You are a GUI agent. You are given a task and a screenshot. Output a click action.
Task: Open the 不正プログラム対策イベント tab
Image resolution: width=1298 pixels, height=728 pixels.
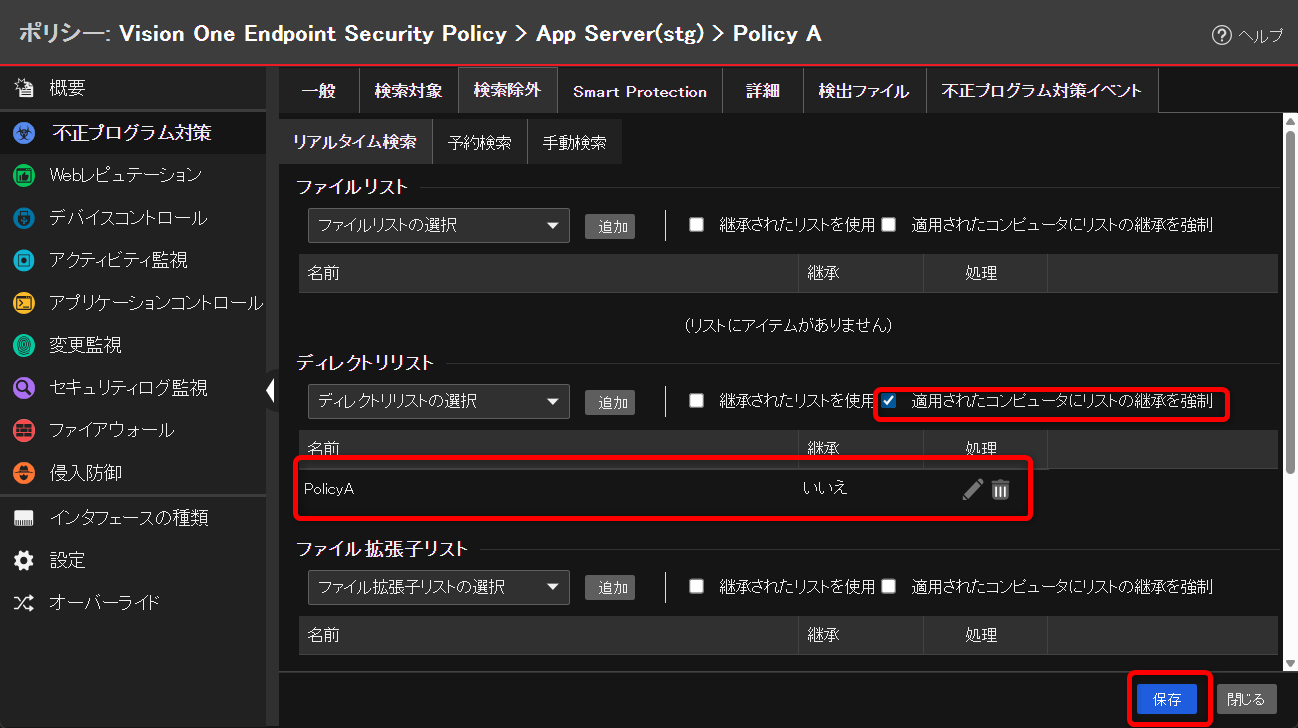pos(1042,91)
